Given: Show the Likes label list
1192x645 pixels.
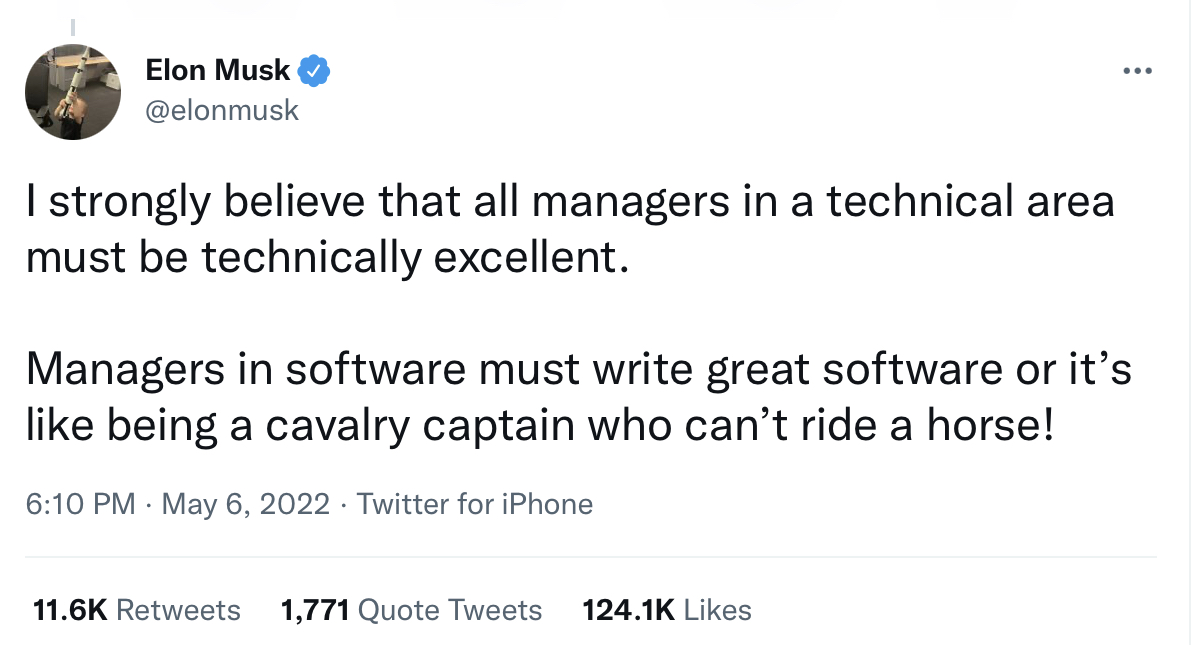Looking at the screenshot, I should tap(718, 610).
